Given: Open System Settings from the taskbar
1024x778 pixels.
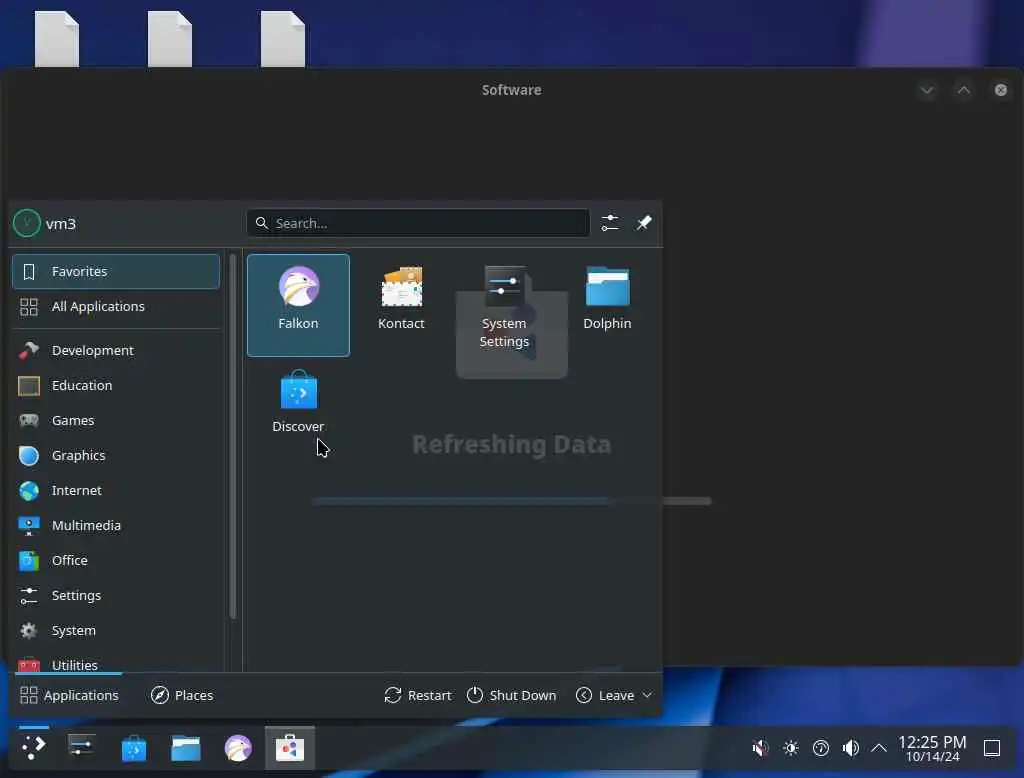Looking at the screenshot, I should pos(82,748).
